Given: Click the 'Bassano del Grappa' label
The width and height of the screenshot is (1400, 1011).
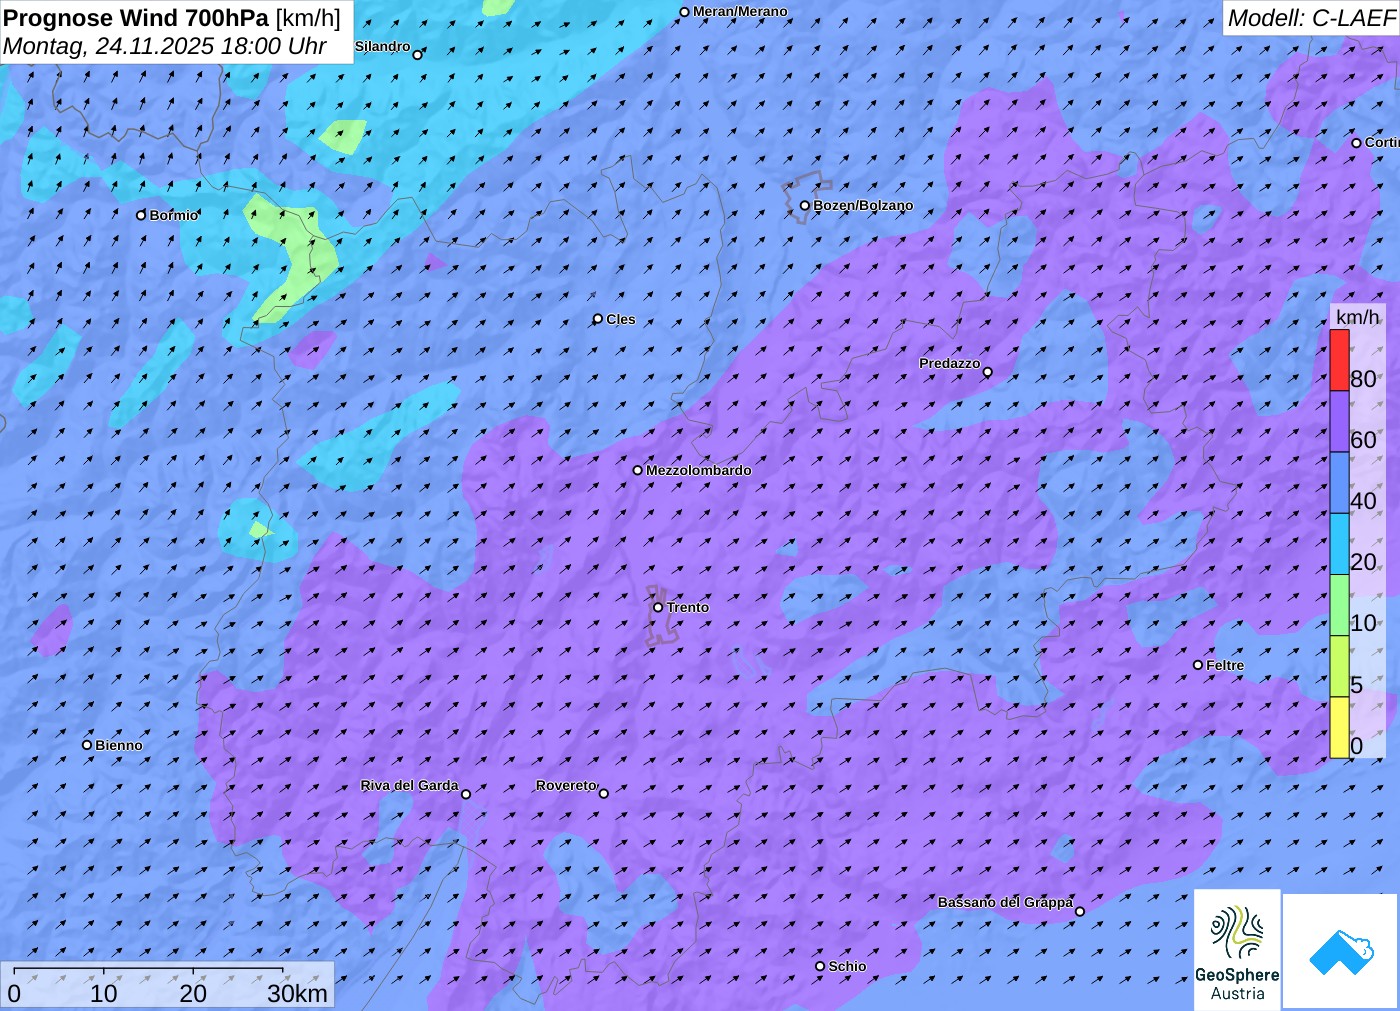Looking at the screenshot, I should coord(1005,902).
